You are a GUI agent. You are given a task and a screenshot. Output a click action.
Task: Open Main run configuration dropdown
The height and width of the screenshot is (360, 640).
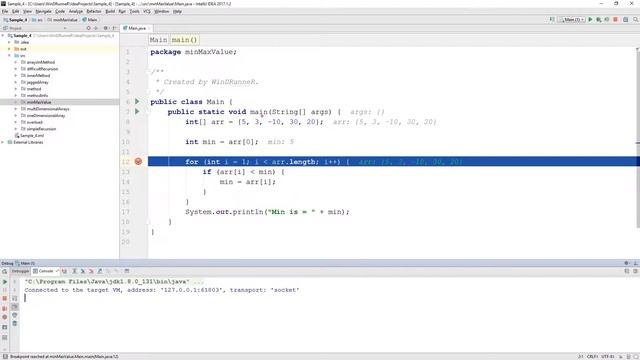coord(571,20)
